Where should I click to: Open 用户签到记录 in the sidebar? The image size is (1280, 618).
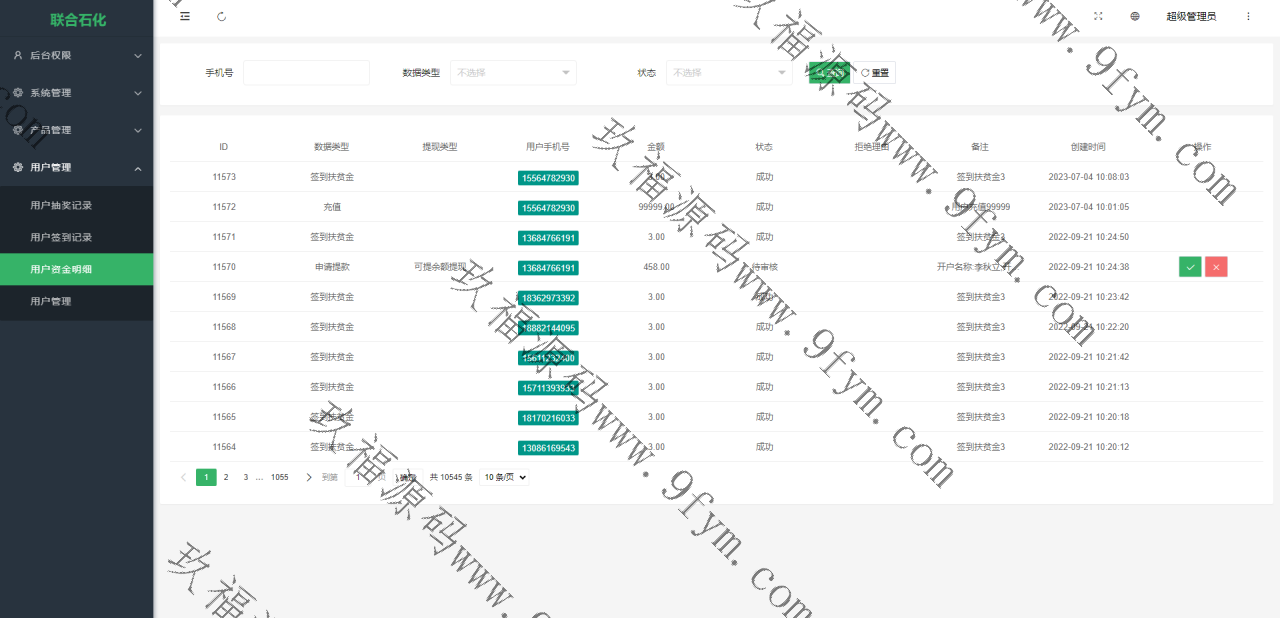pyautogui.click(x=61, y=237)
